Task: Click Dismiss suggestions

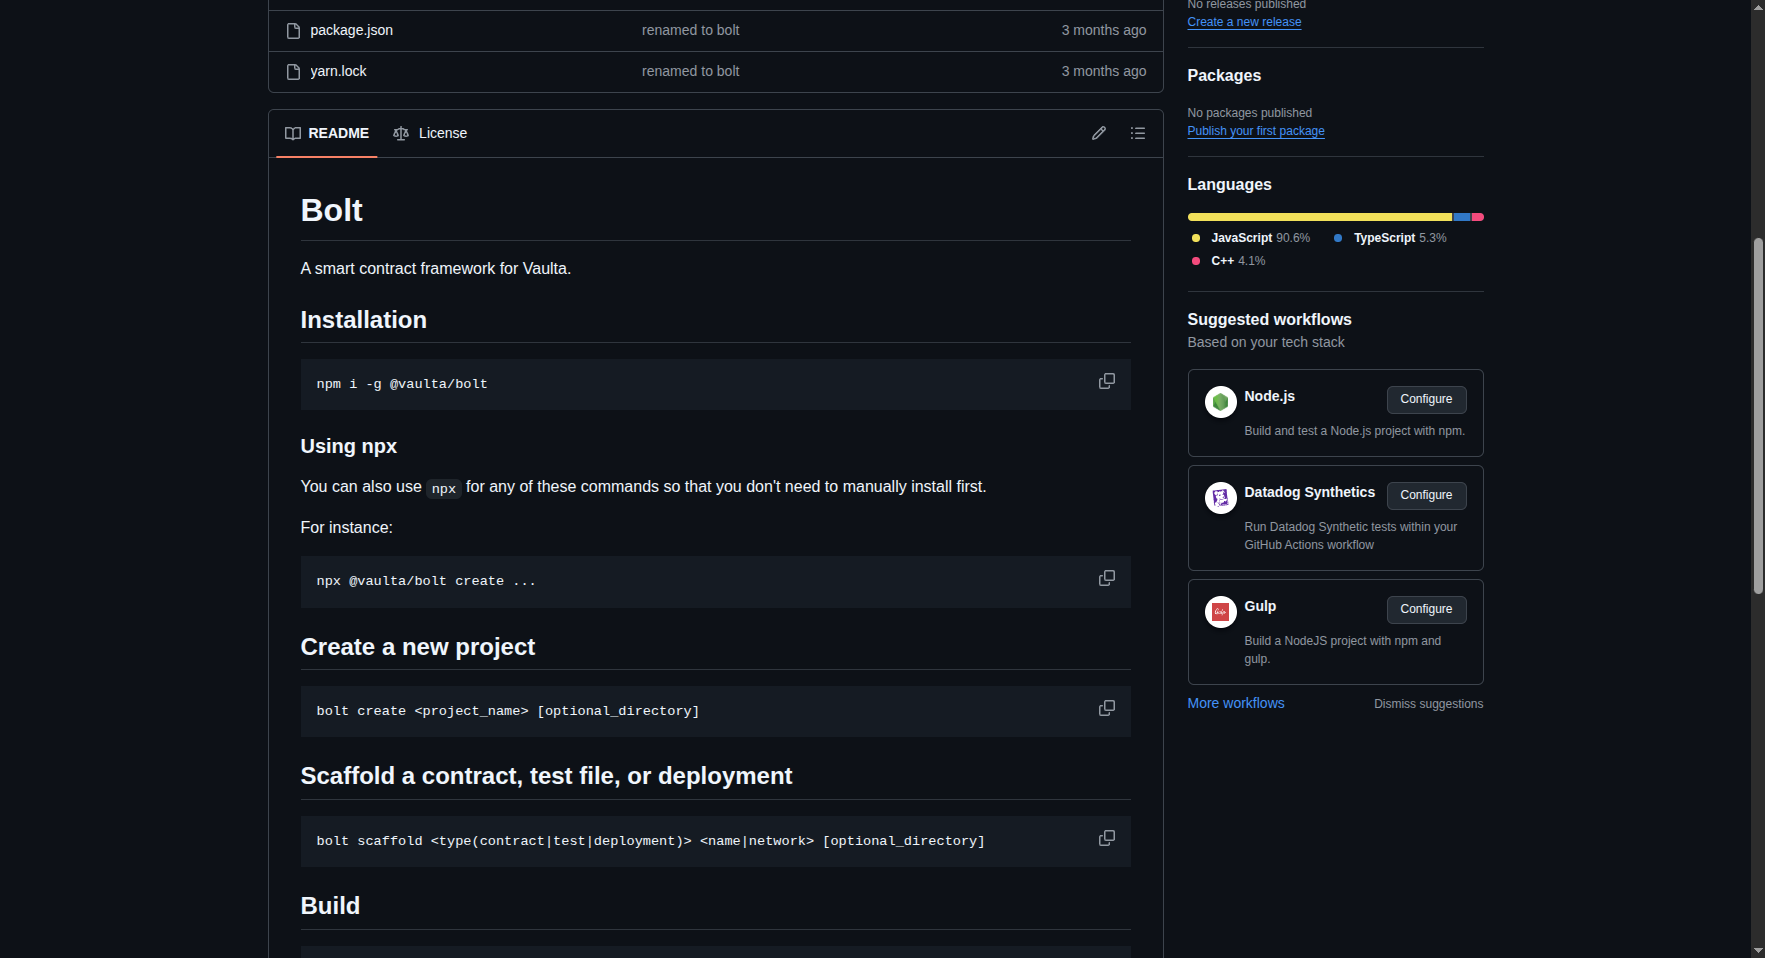Action: pyautogui.click(x=1428, y=703)
